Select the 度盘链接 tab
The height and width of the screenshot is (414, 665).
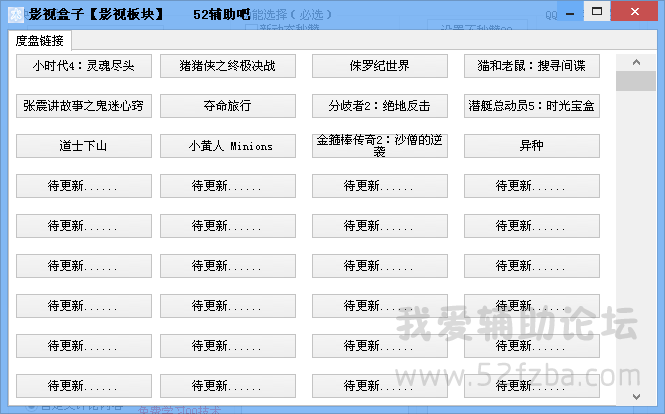pos(40,41)
